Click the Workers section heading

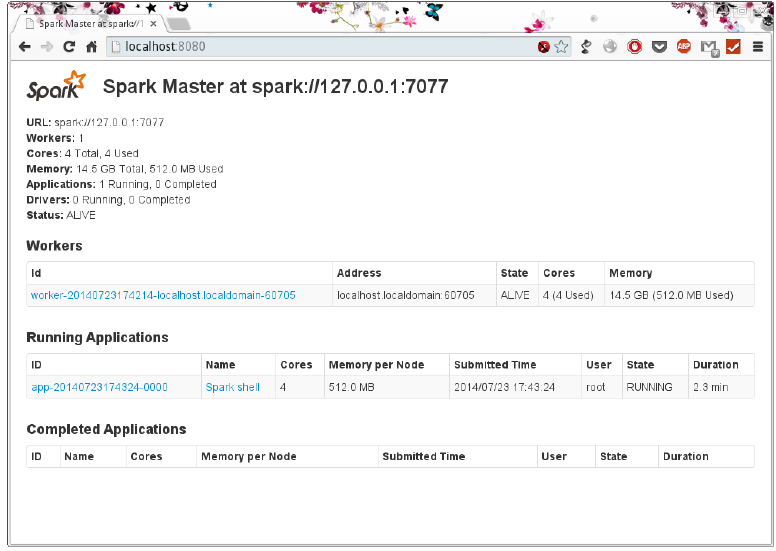(54, 246)
